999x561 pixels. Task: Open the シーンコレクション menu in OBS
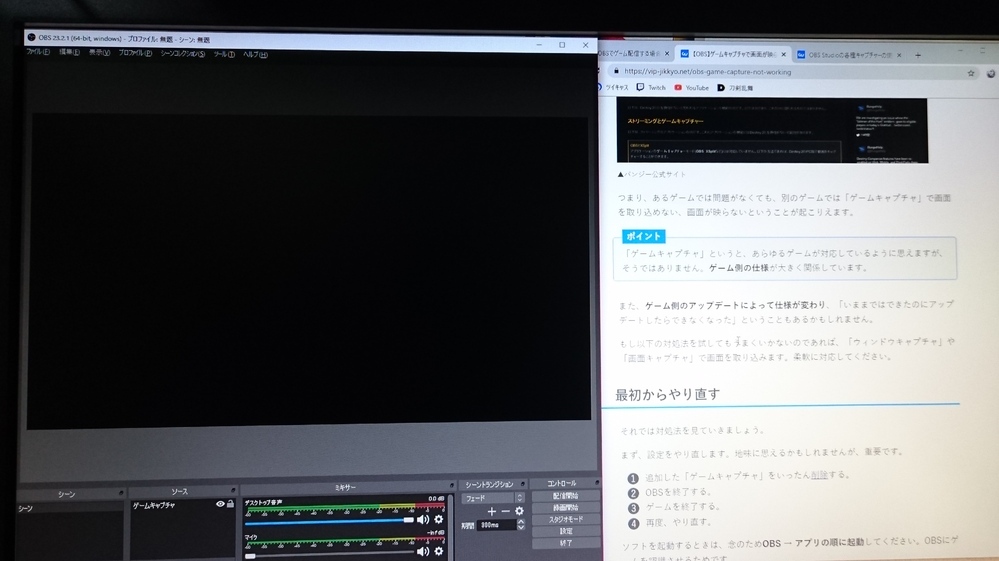pyautogui.click(x=183, y=54)
